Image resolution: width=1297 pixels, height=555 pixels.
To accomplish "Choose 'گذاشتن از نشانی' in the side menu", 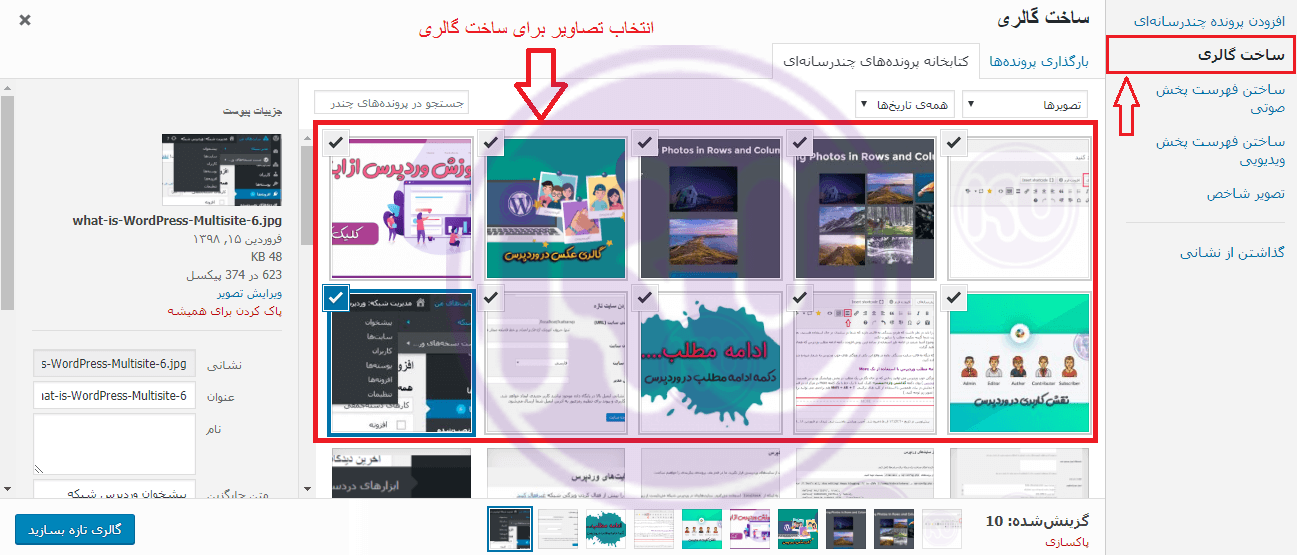I will click(x=1233, y=253).
